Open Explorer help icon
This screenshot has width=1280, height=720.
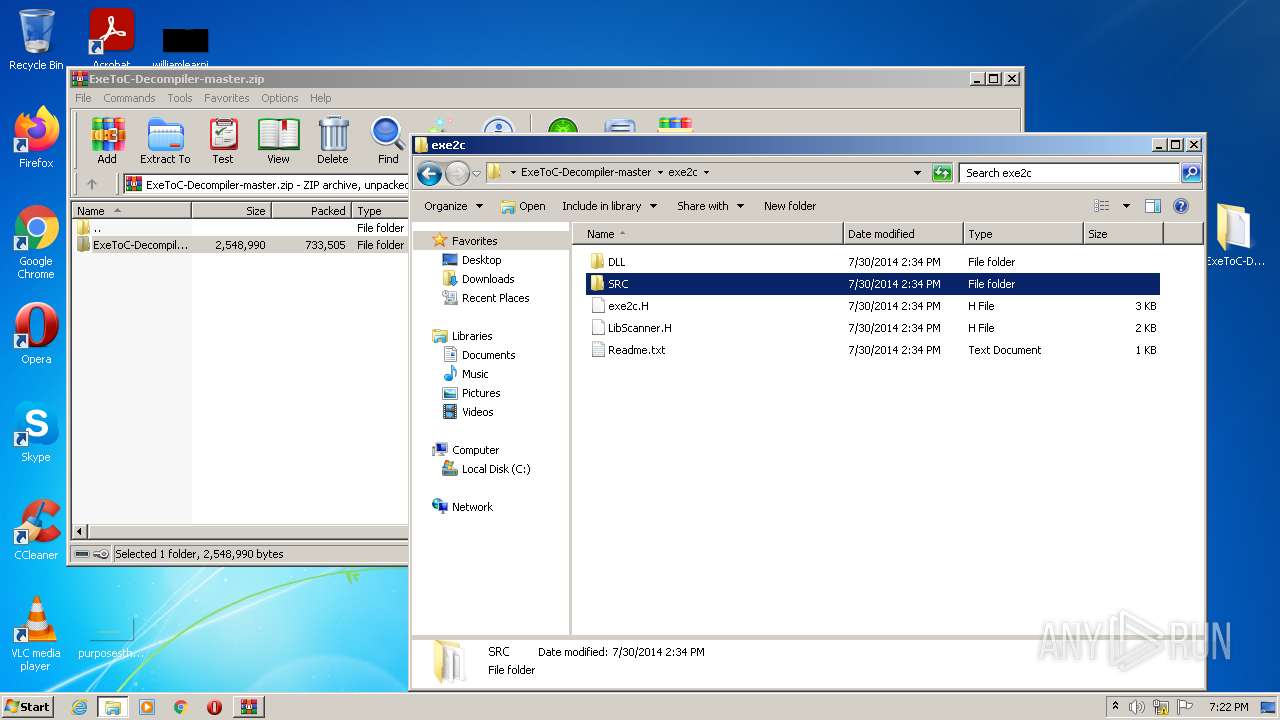(x=1181, y=206)
